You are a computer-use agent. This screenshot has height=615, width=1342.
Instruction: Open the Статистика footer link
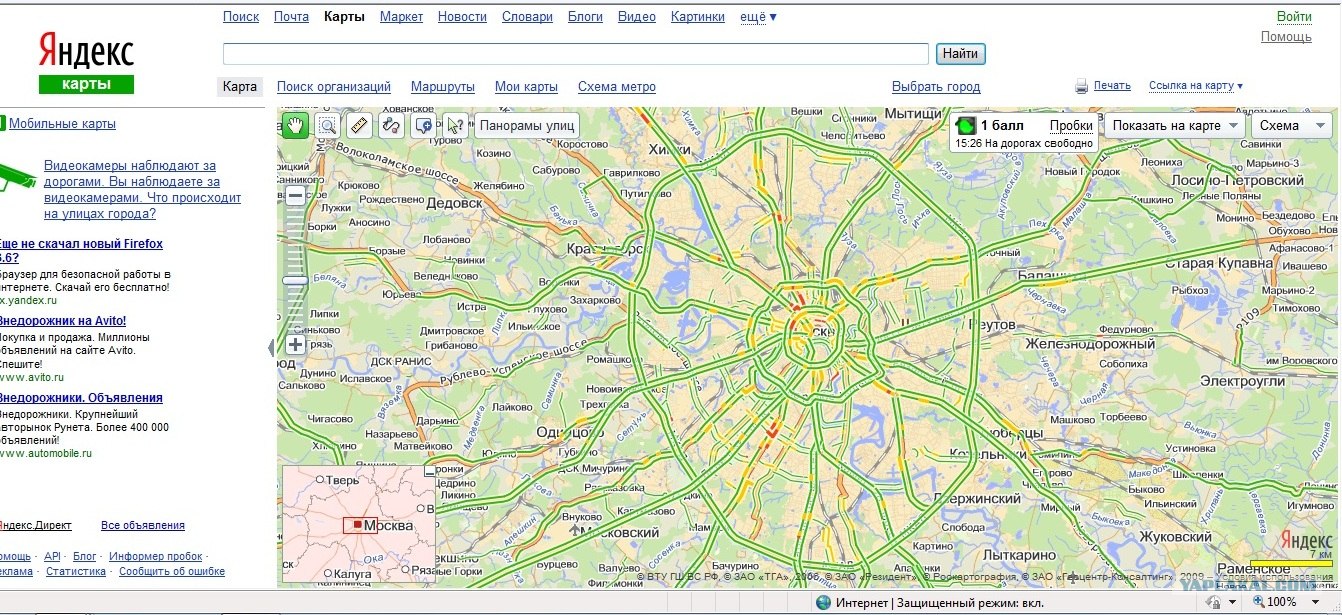(76, 572)
